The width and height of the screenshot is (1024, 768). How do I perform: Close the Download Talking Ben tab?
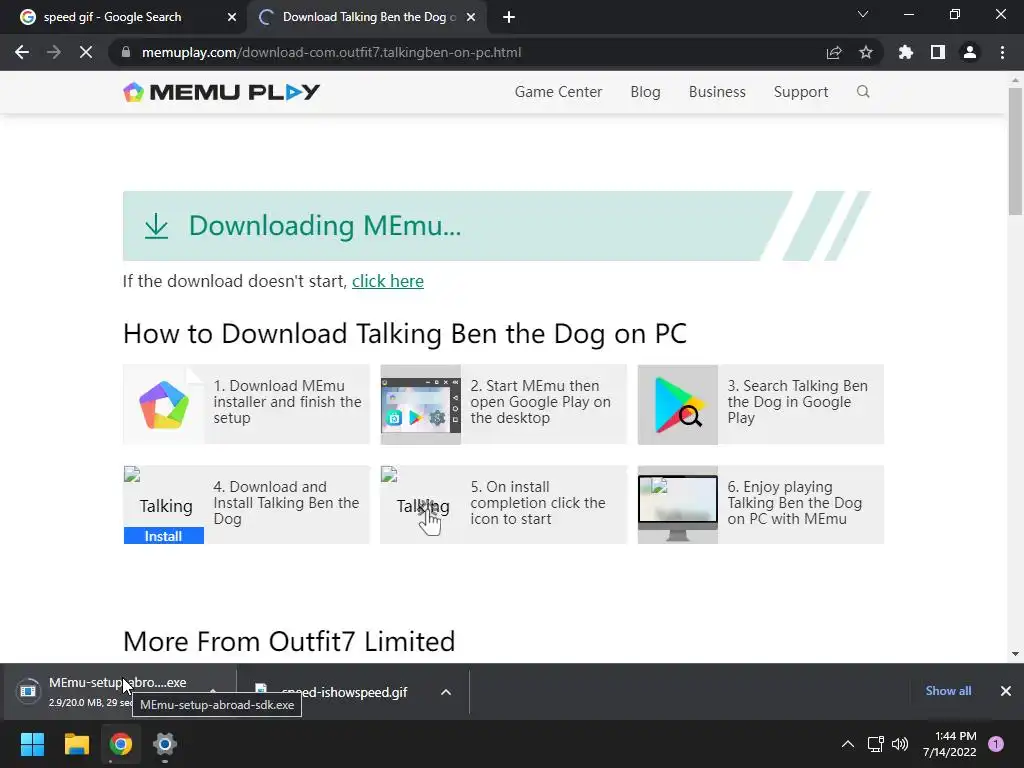(471, 17)
